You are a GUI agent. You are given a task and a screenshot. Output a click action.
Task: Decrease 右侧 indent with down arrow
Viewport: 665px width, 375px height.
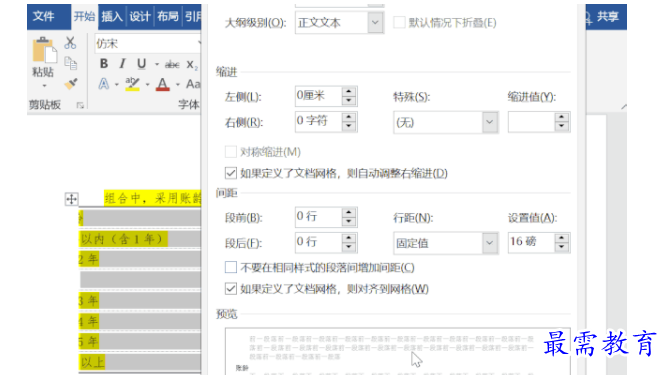click(x=349, y=126)
